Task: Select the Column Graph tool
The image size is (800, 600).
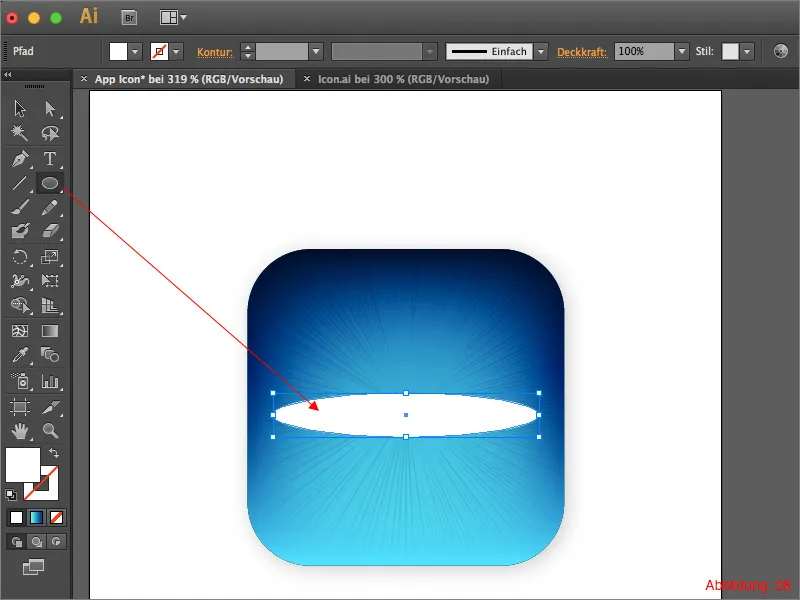Action: 50,381
